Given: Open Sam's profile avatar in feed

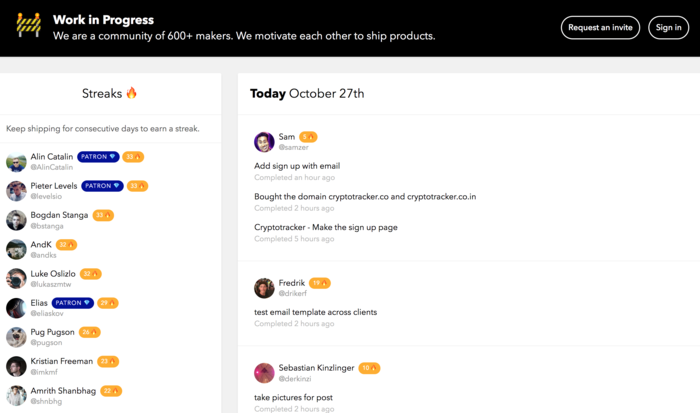Looking at the screenshot, I should click(264, 141).
